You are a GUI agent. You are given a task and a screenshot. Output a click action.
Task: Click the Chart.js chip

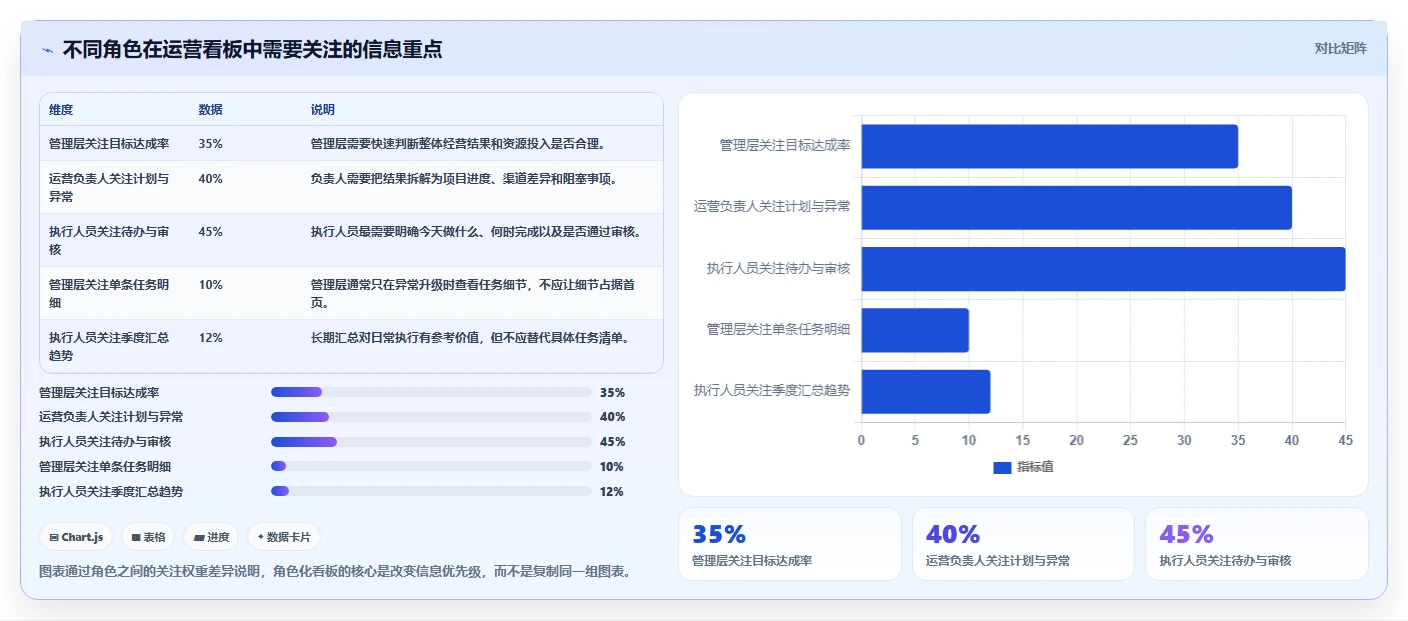tap(77, 537)
